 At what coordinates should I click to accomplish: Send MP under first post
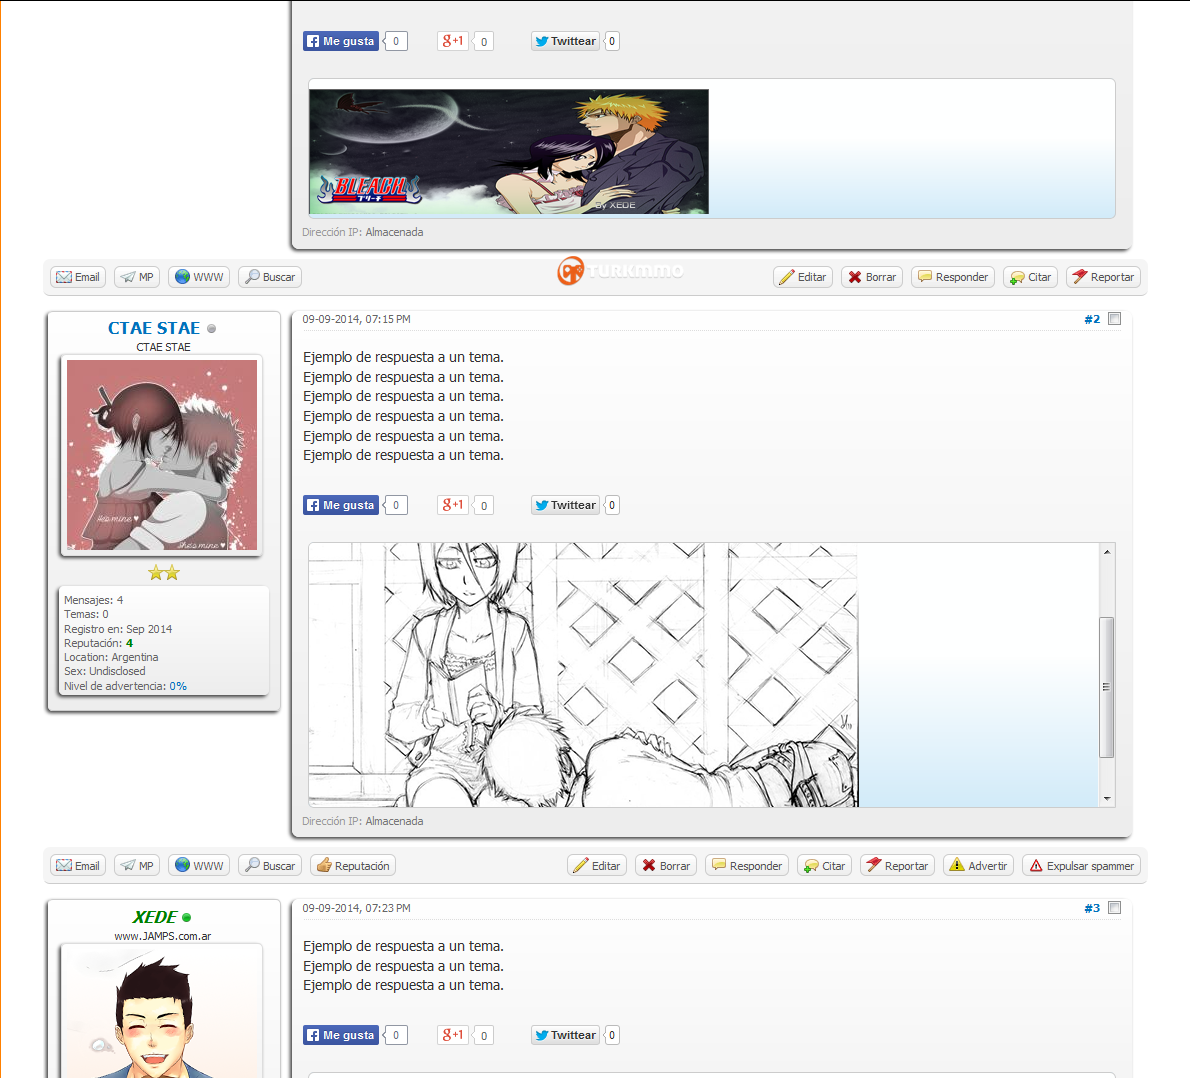pyautogui.click(x=137, y=277)
